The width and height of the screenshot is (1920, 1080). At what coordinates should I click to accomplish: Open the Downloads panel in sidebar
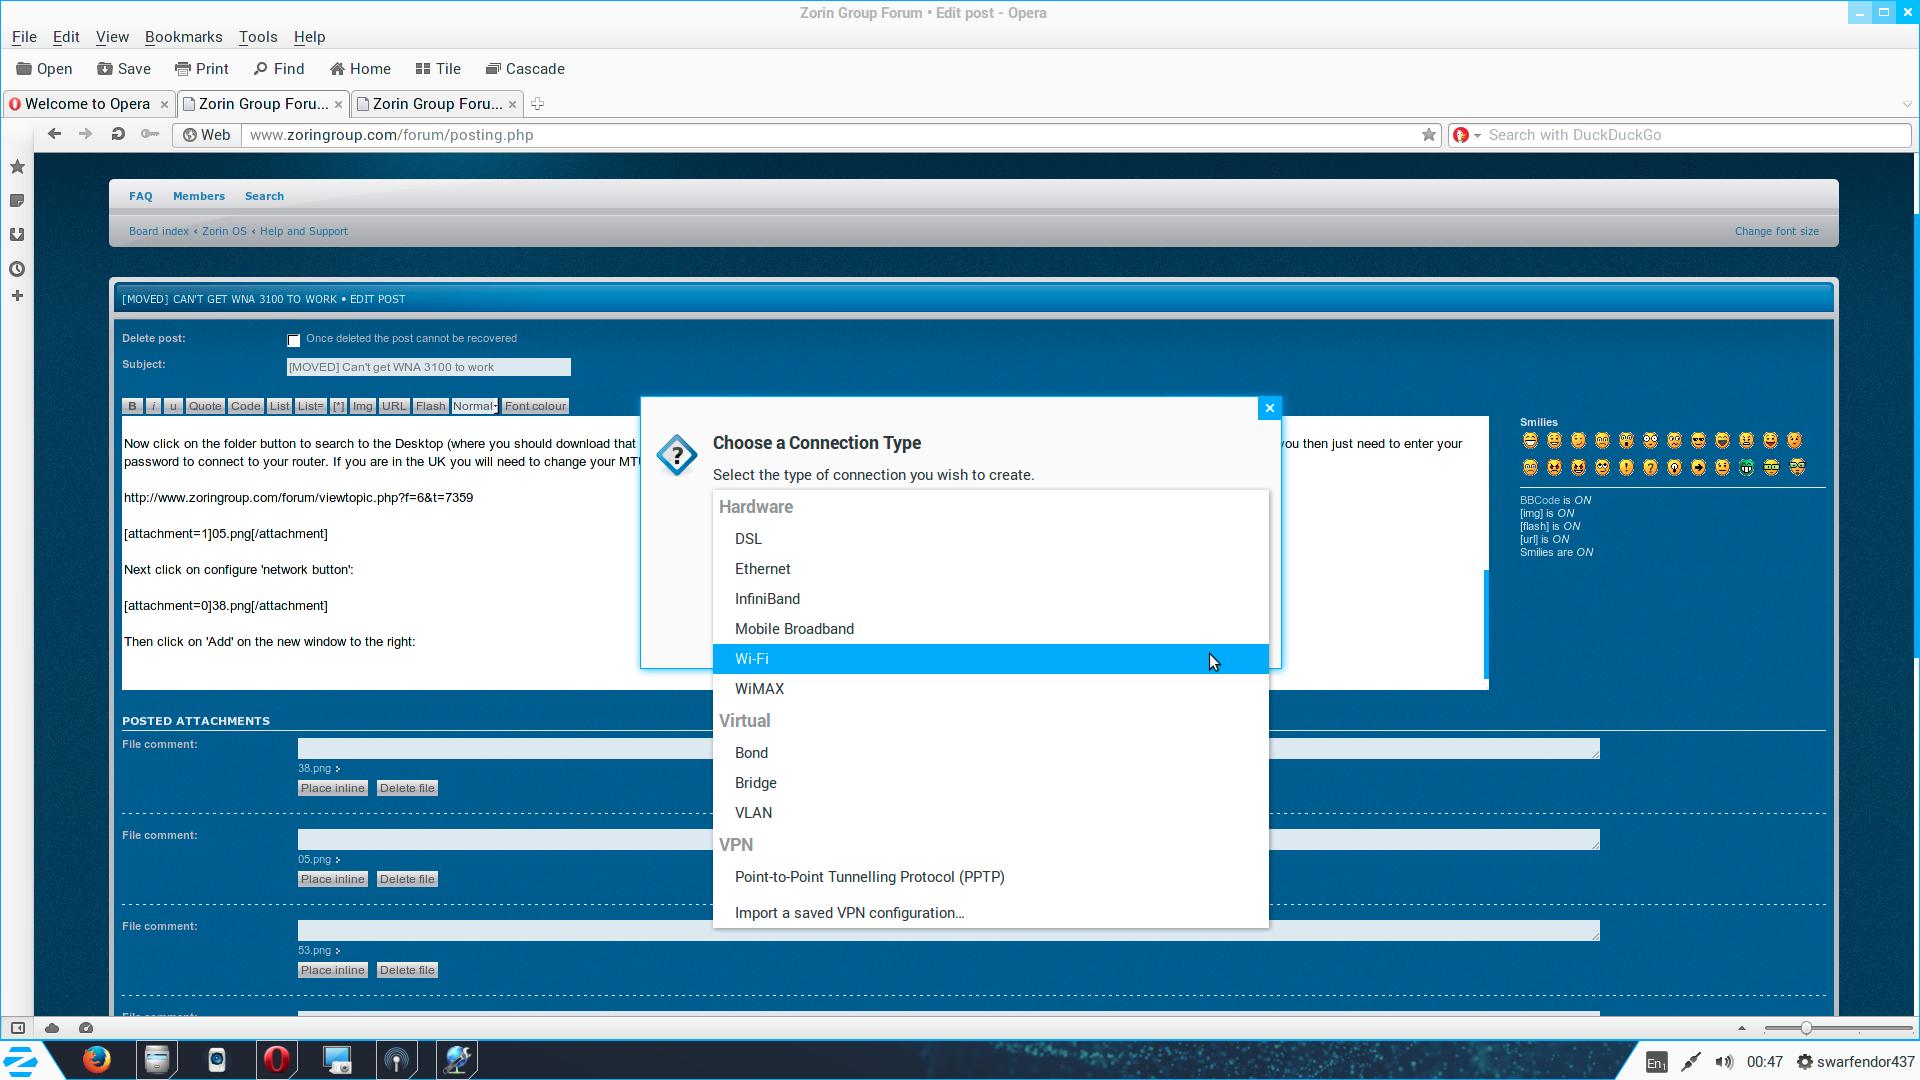click(x=17, y=235)
